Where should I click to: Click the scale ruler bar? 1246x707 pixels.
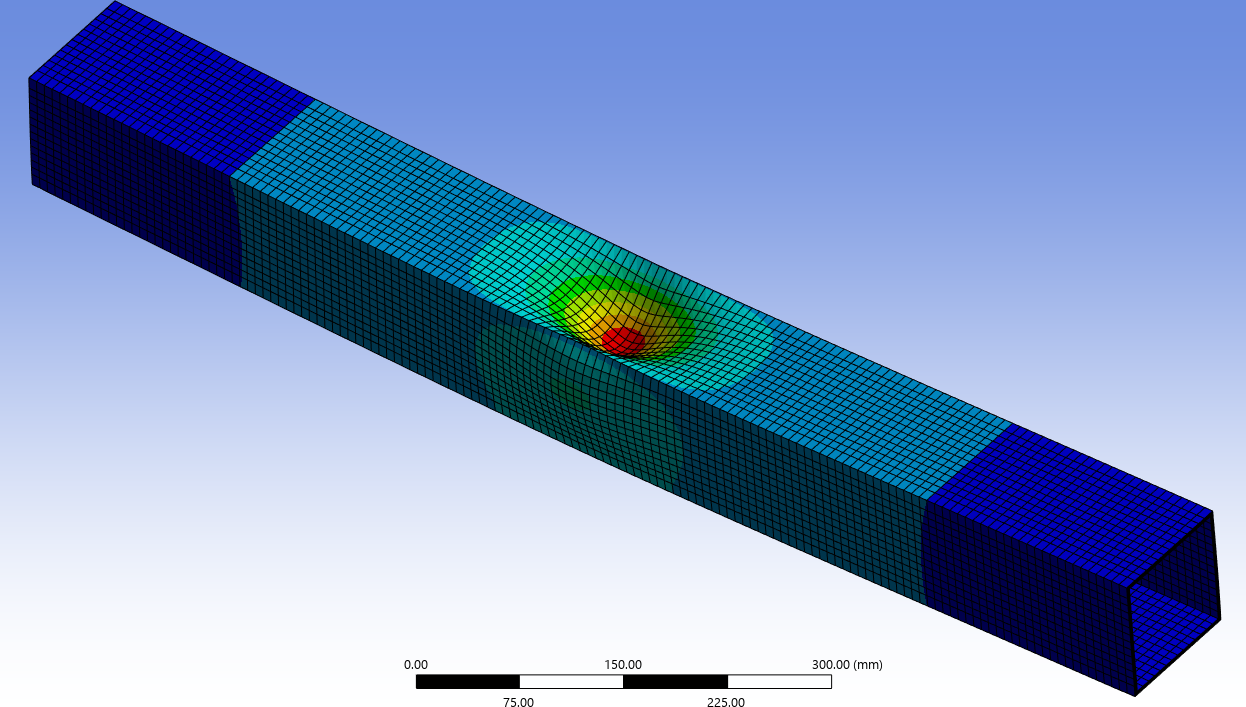pos(623,681)
